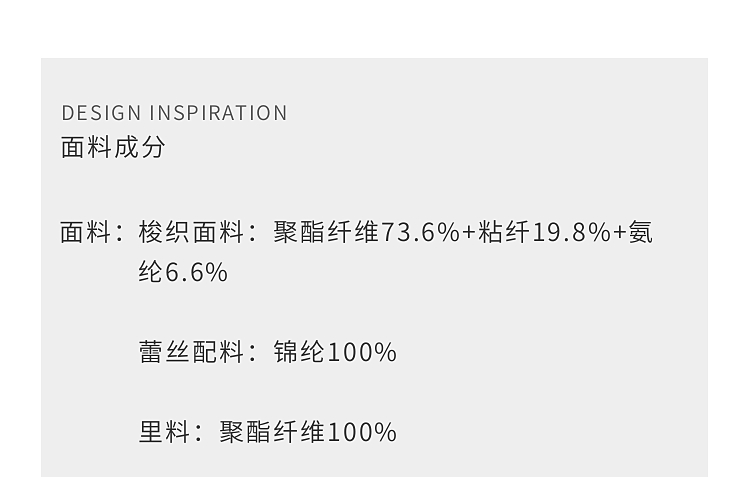Click 100% in the 里料 line
The image size is (750, 477).
(362, 432)
